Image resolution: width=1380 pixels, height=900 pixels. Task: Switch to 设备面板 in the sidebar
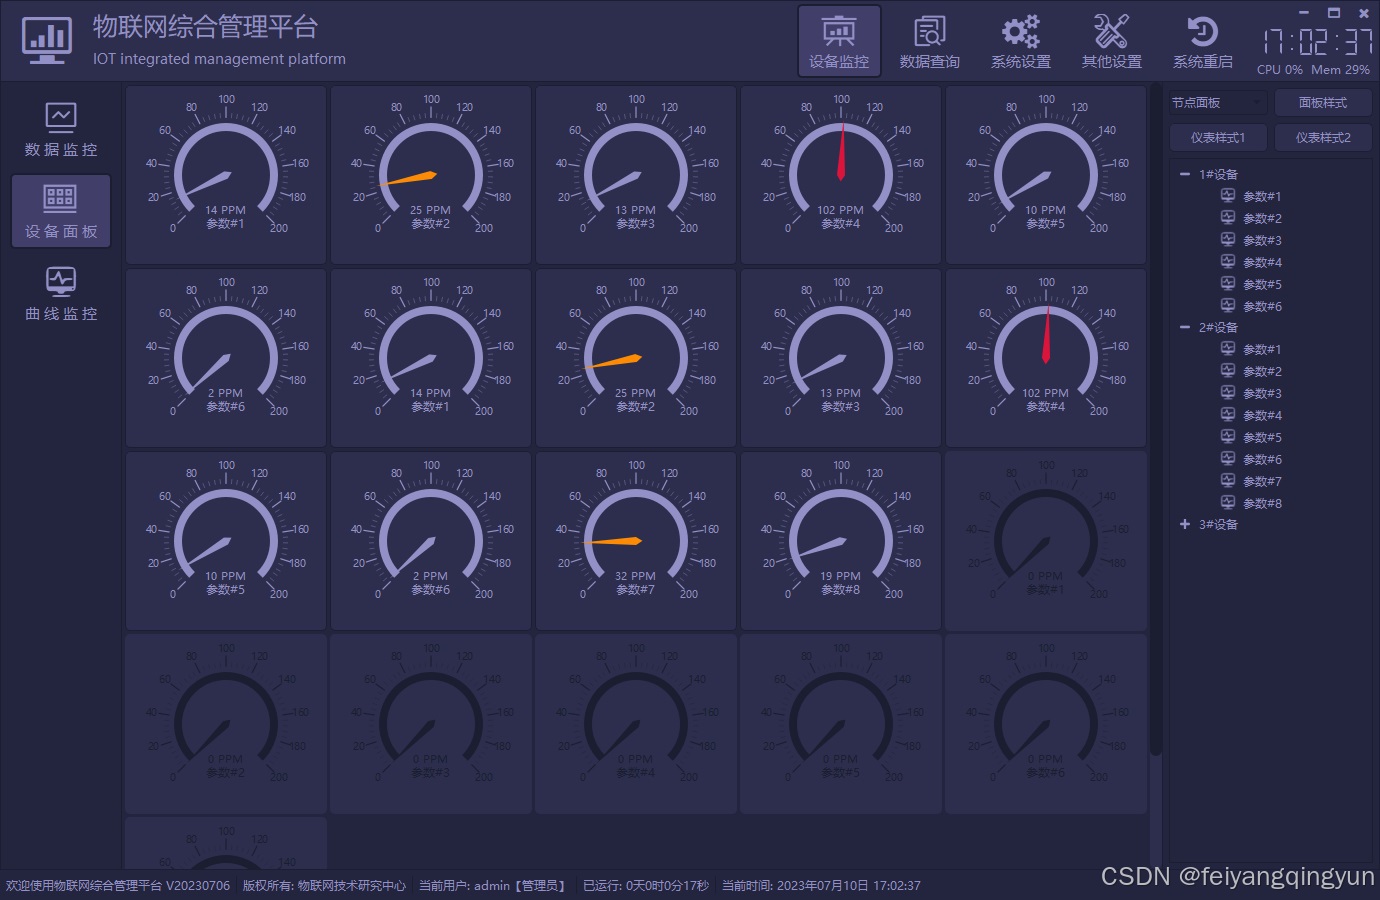[x=61, y=211]
